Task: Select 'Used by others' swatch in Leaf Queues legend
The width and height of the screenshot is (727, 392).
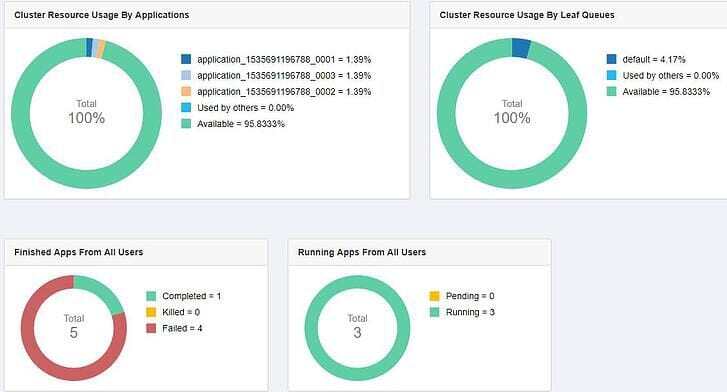Action: (x=612, y=75)
